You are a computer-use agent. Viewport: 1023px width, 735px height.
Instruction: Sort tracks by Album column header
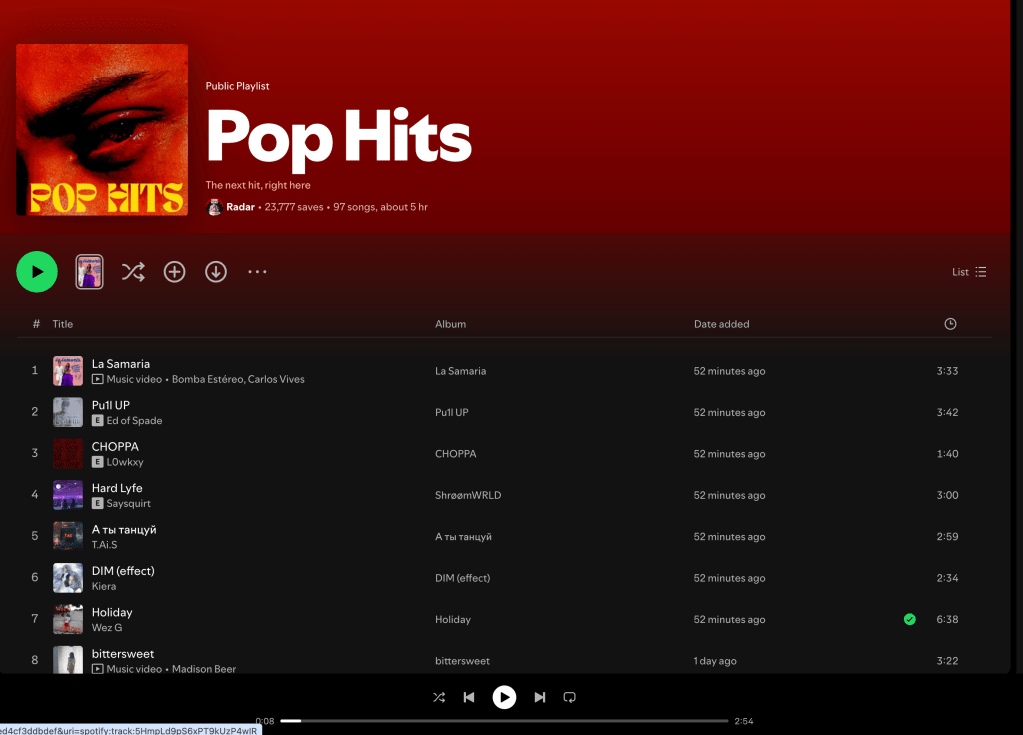tap(451, 324)
